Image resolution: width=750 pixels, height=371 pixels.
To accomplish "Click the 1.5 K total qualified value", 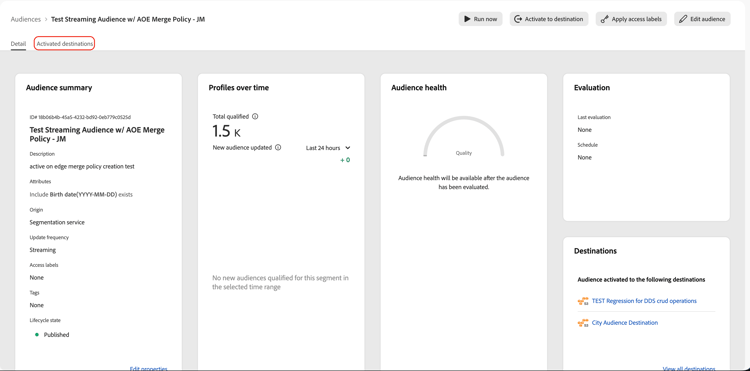I will pyautogui.click(x=226, y=131).
